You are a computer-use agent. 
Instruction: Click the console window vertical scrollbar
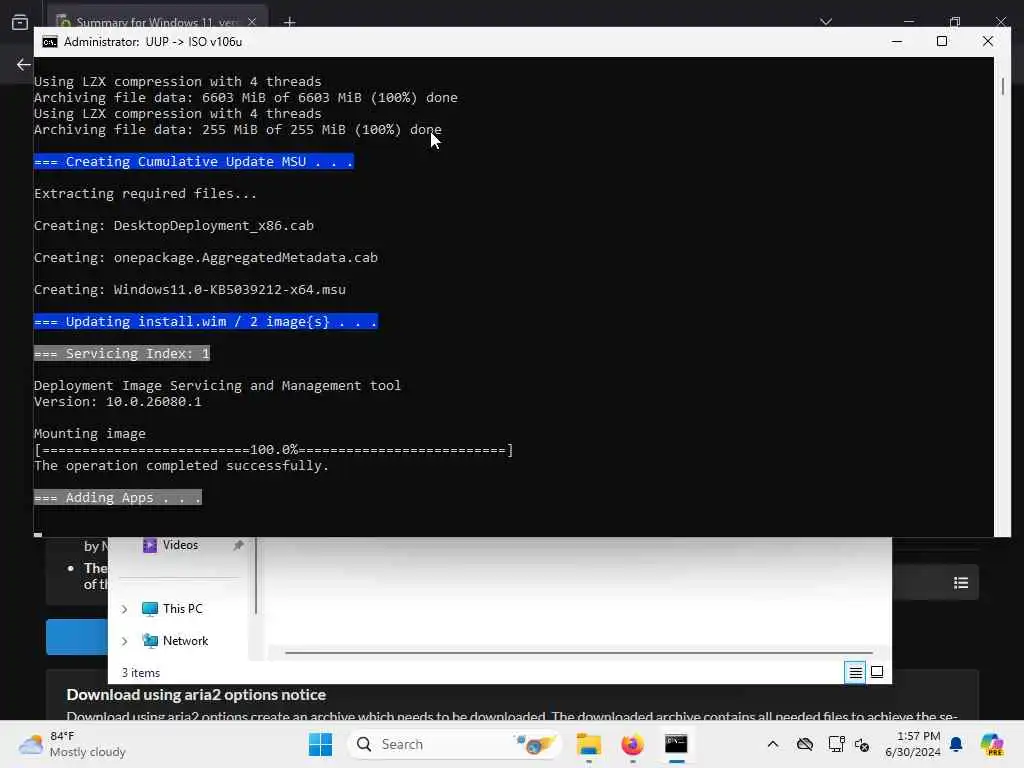[1002, 86]
